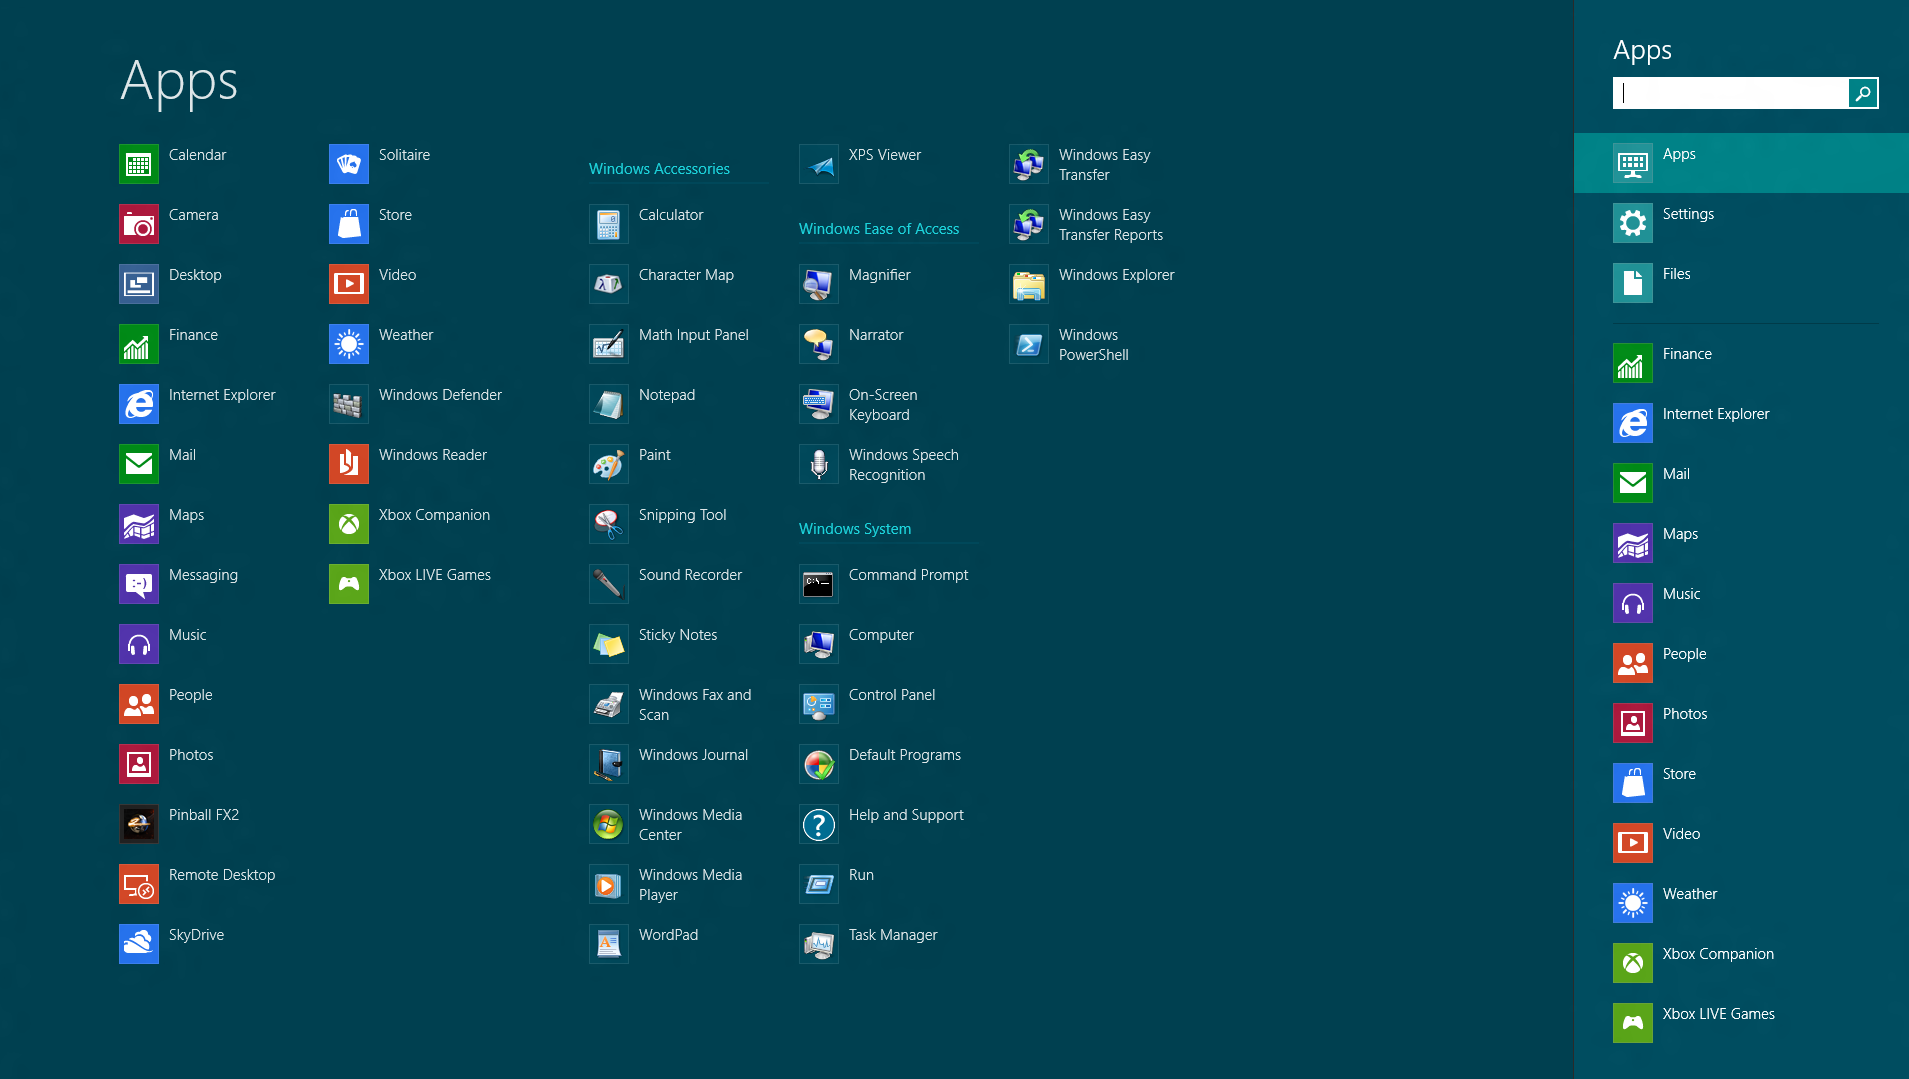Launch Task Manager icon
This screenshot has height=1079, width=1909.
pos(818,944)
